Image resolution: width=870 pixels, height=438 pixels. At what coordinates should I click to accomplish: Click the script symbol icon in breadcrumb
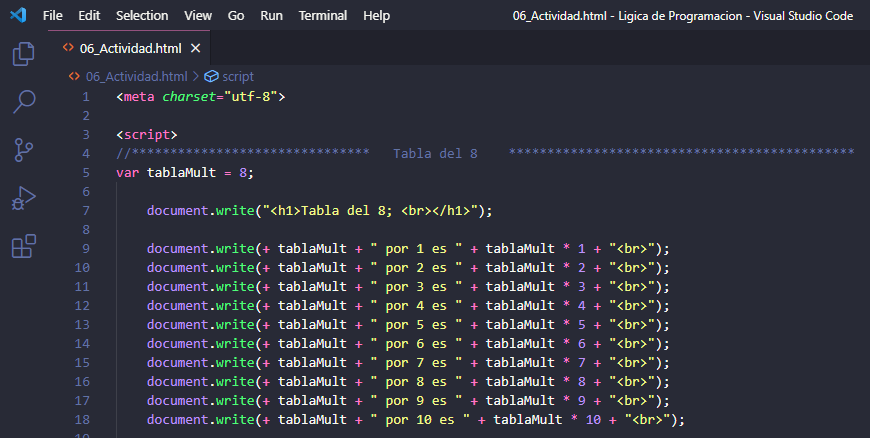coord(210,76)
